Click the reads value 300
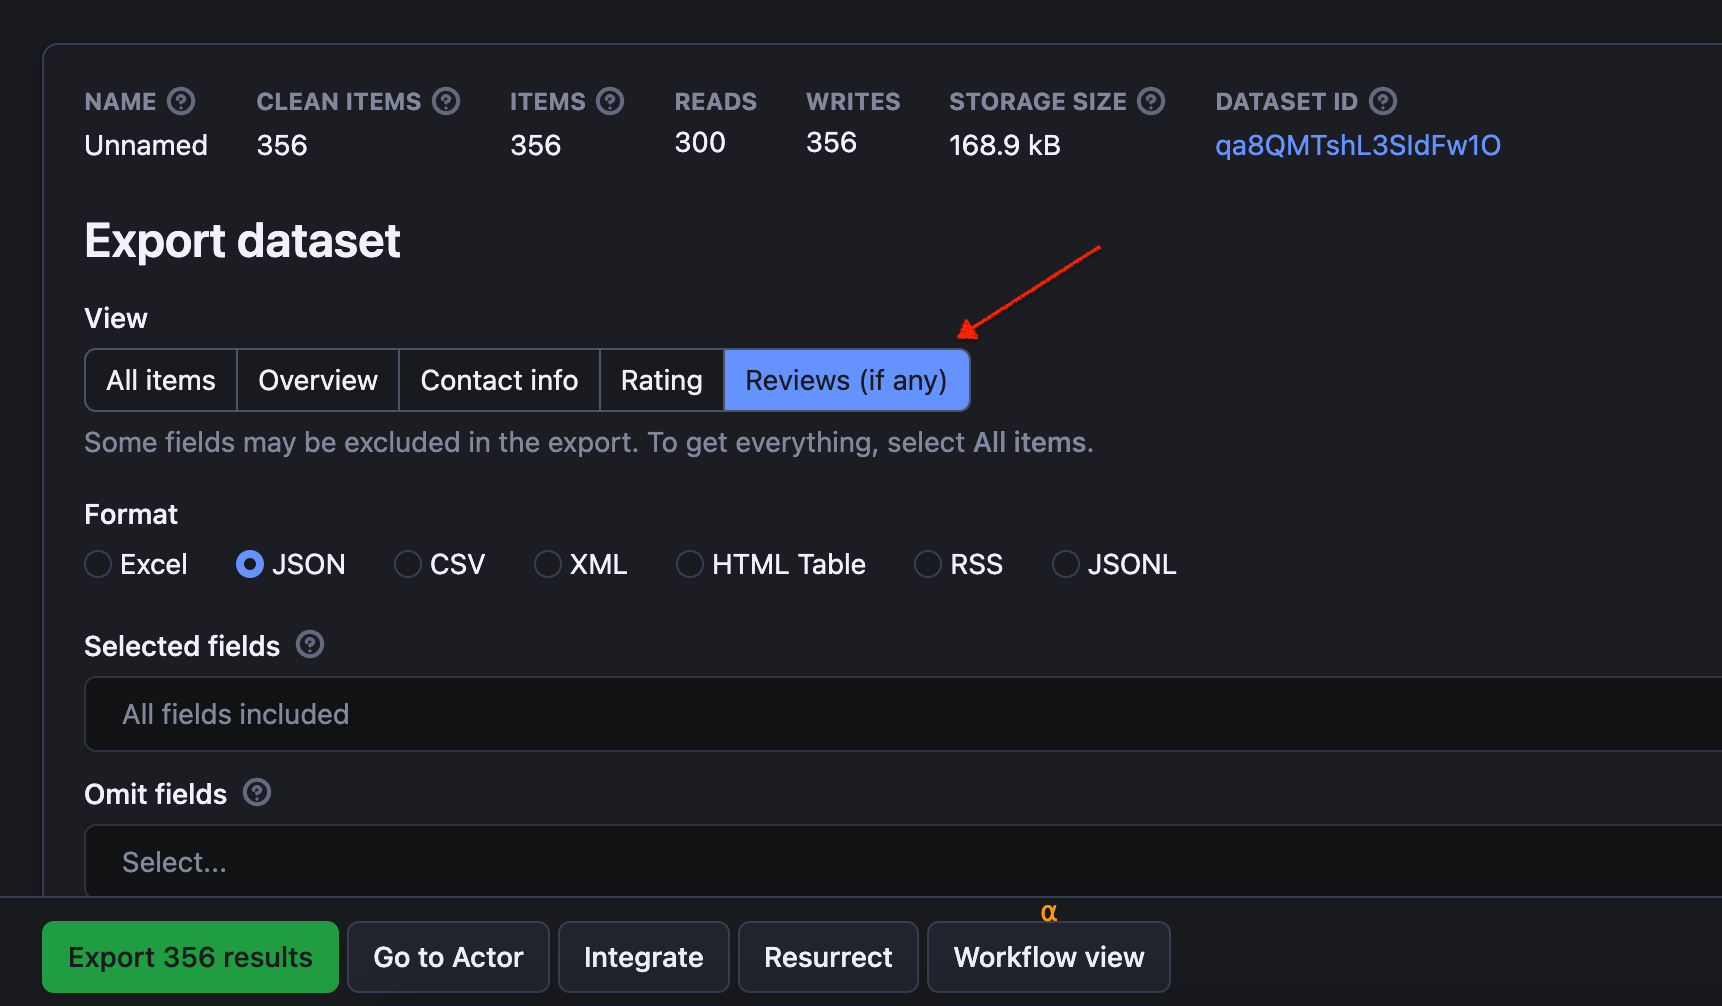Viewport: 1722px width, 1006px height. pos(700,143)
